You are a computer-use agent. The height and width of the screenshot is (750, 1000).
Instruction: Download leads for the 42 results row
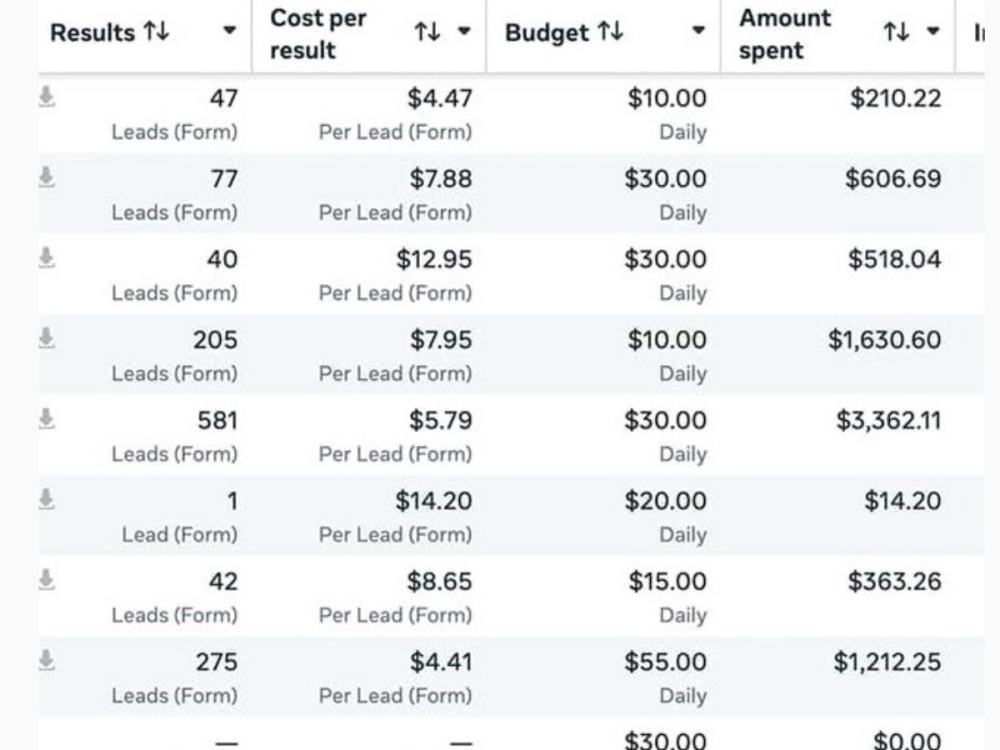point(47,581)
